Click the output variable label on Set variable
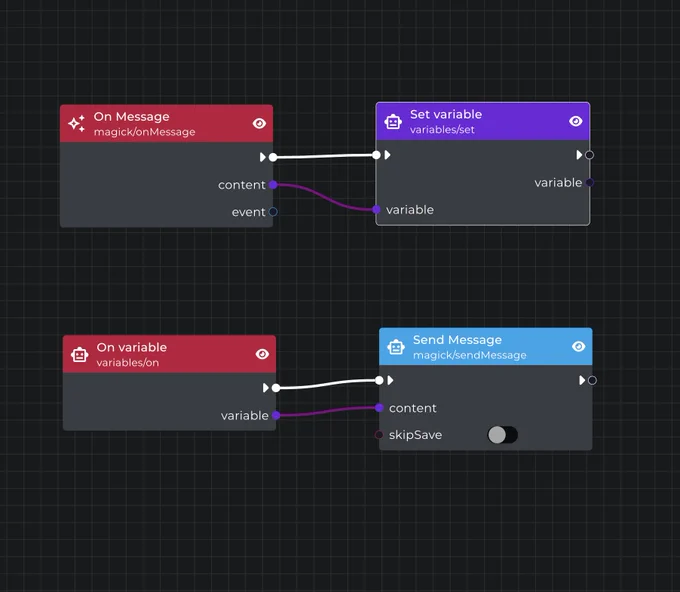This screenshot has width=680, height=592. pyautogui.click(x=558, y=183)
